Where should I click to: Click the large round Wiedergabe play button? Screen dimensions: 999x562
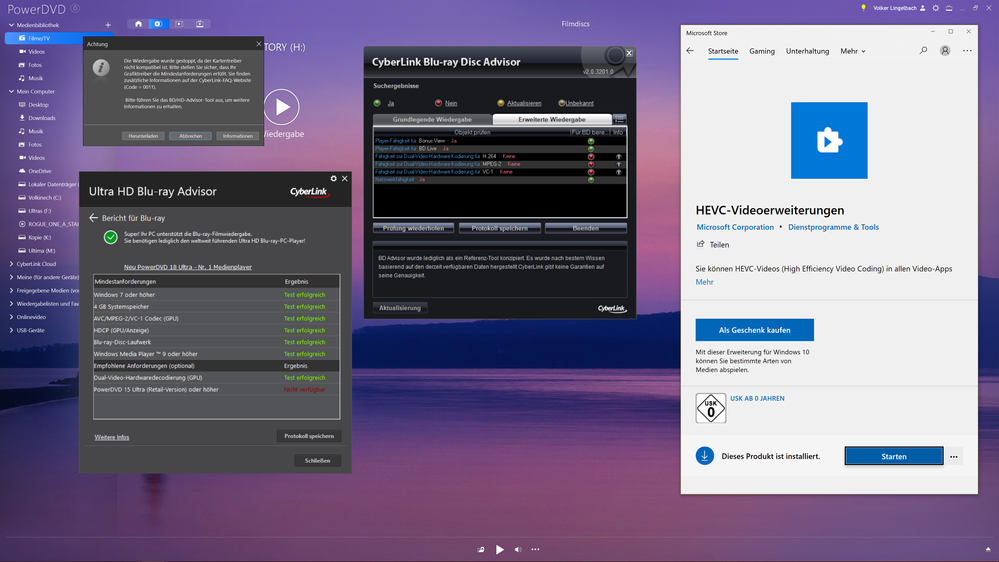pos(282,107)
